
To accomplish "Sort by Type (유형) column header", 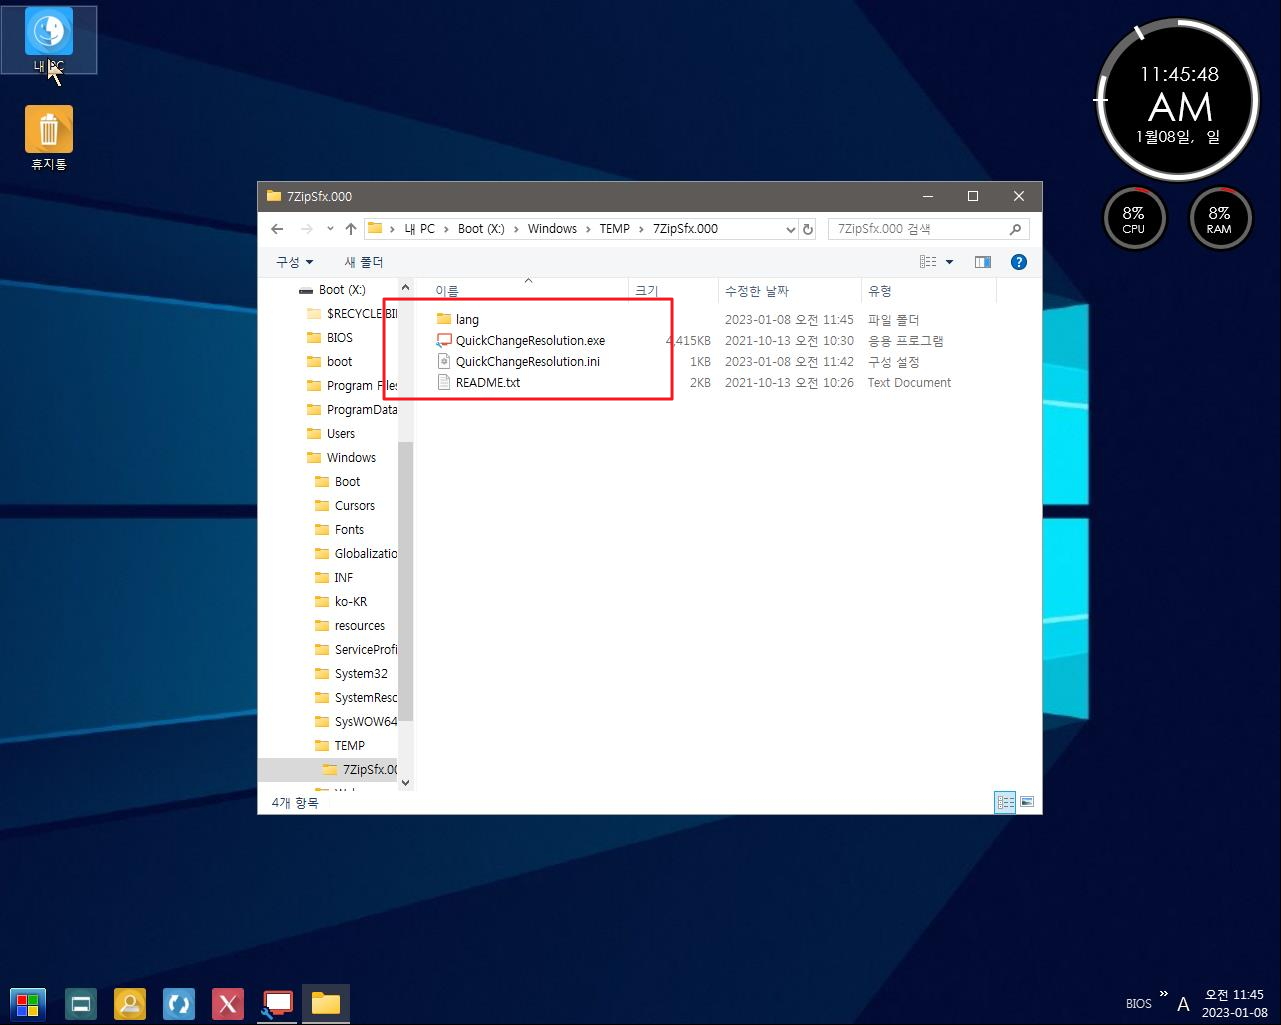I will point(928,291).
